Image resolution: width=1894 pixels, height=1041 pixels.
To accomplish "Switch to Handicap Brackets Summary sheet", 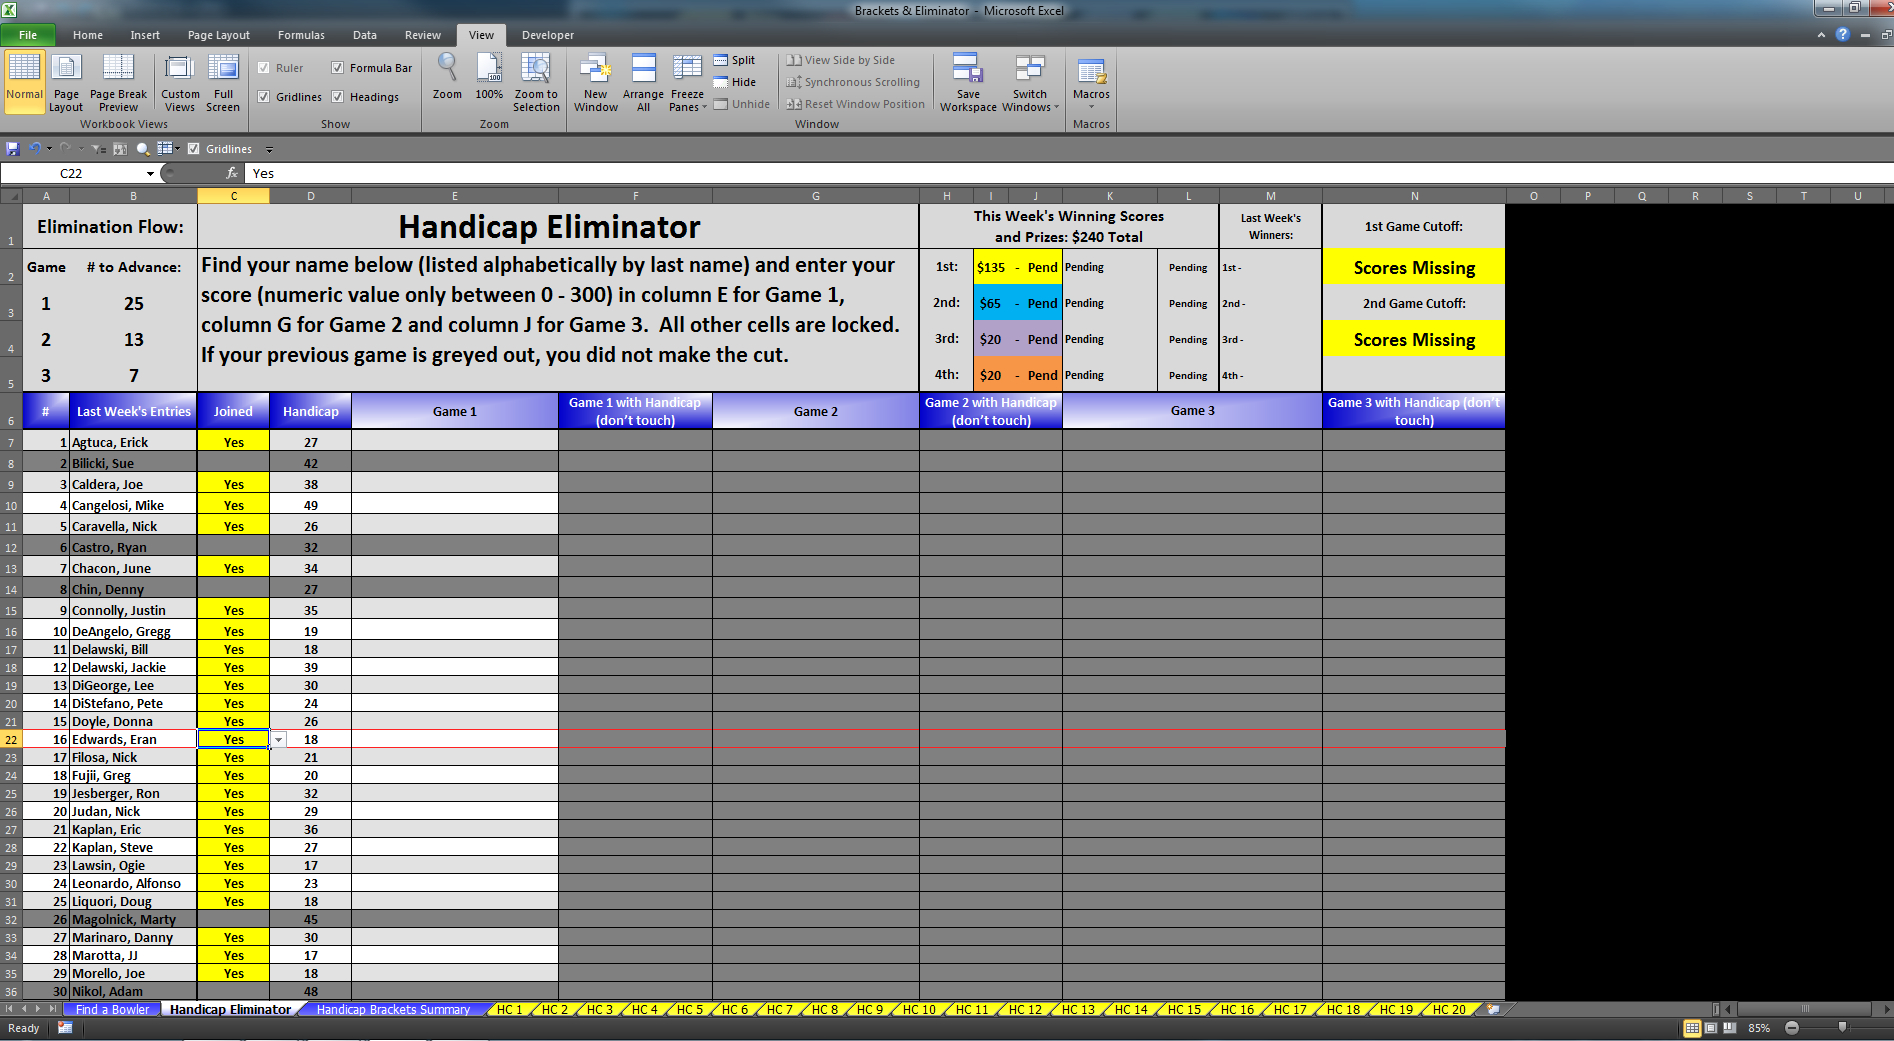I will [393, 1010].
